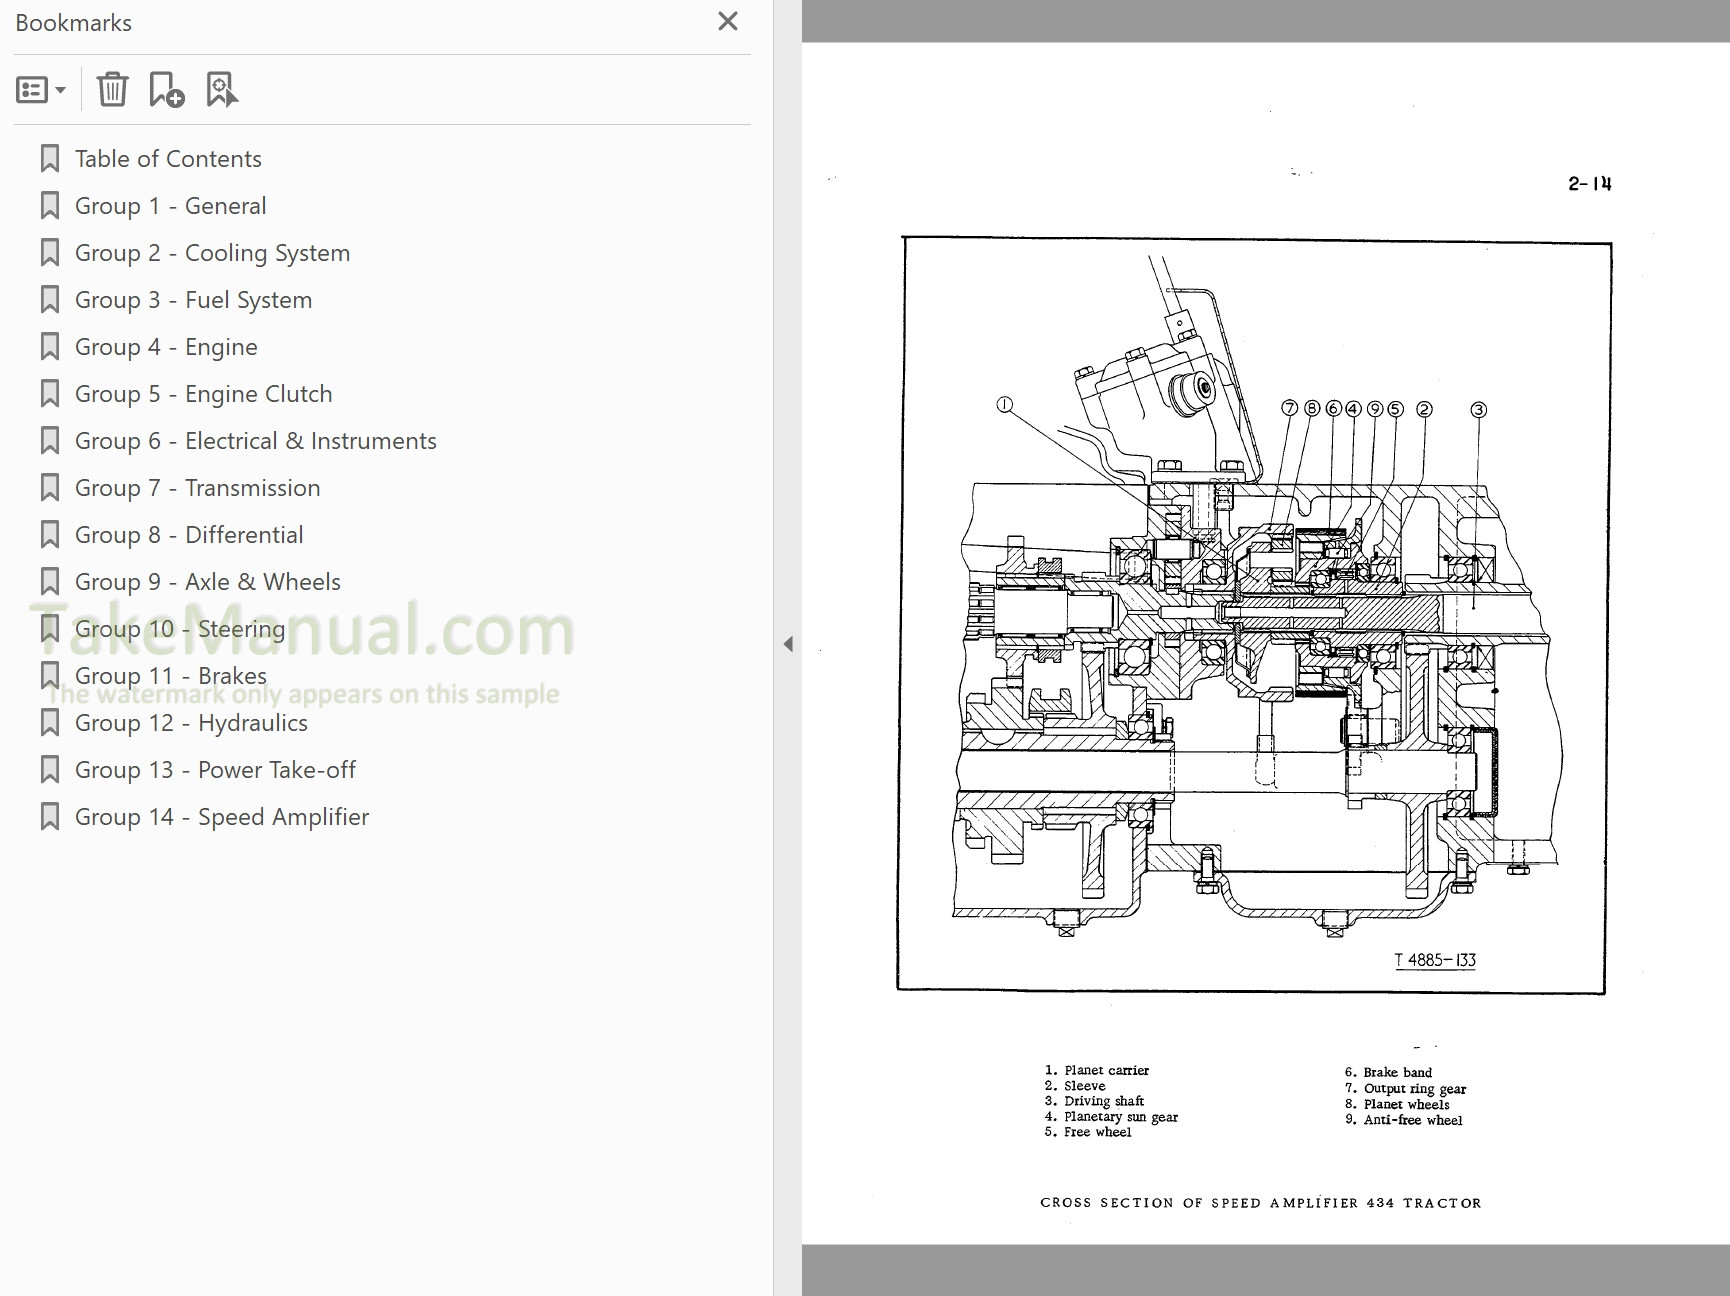Create a new bookmark
This screenshot has width=1730, height=1296.
[x=166, y=89]
